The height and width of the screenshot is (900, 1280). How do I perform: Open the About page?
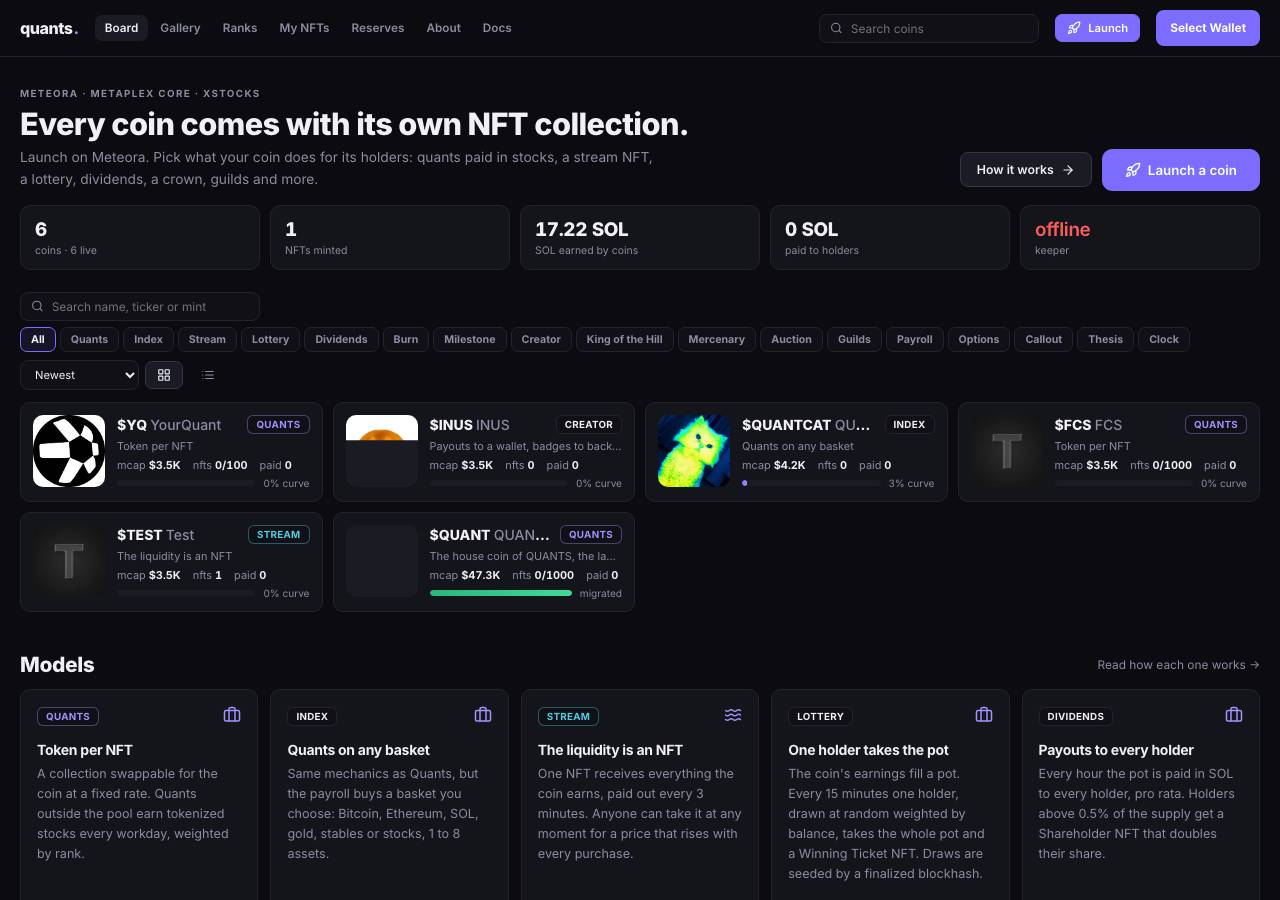pos(444,28)
